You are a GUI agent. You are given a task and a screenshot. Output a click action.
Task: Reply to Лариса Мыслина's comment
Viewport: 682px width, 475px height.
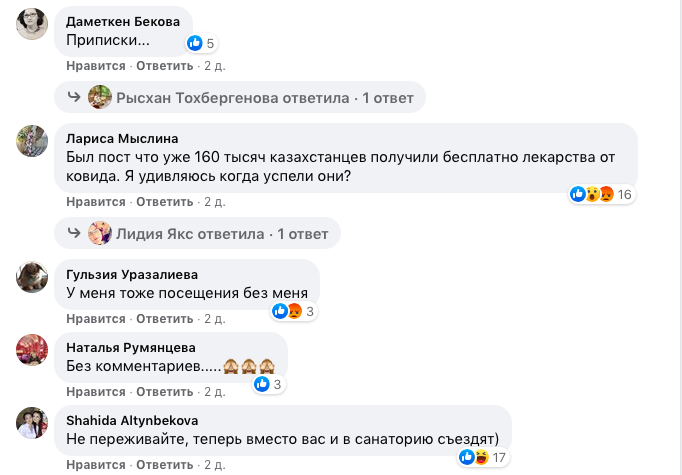click(164, 202)
